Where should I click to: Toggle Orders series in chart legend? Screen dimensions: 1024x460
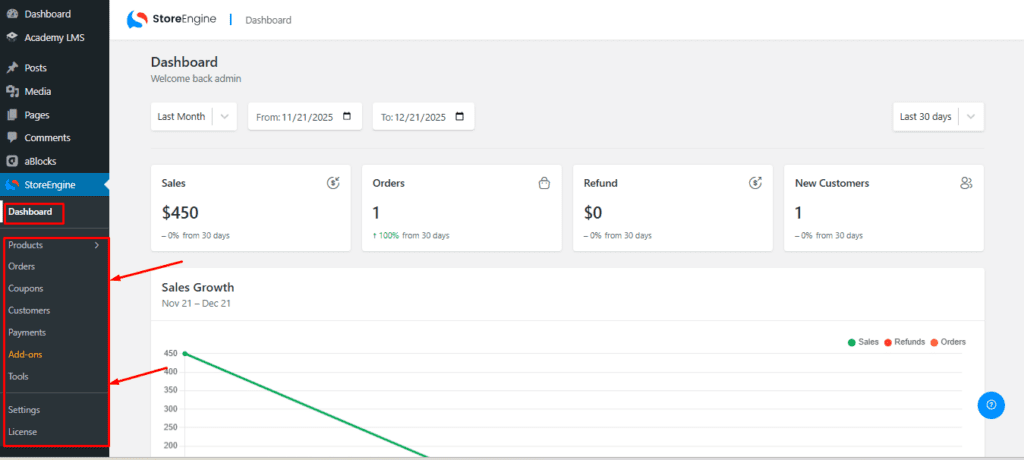coord(948,342)
